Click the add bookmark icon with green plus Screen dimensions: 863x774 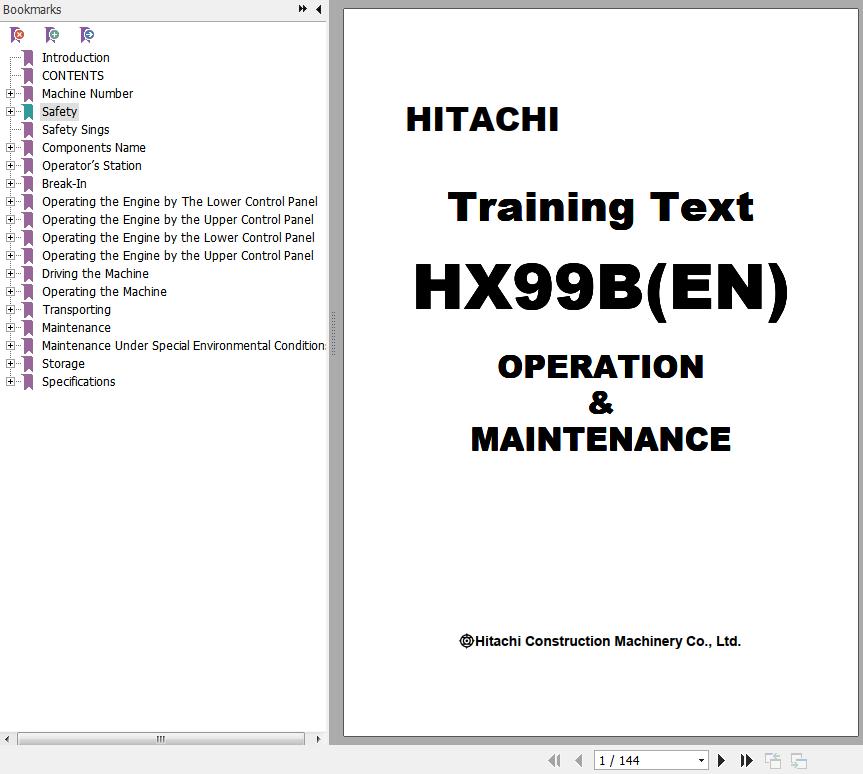[52, 35]
